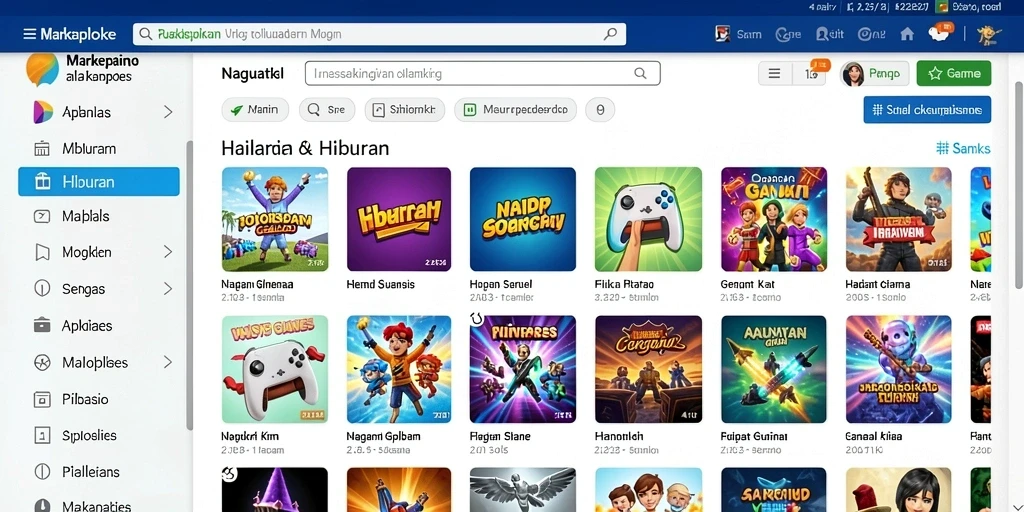This screenshot has width=1024, height=512.
Task: Toggle the Maurrpedeerdco filter chip
Action: pos(515,110)
